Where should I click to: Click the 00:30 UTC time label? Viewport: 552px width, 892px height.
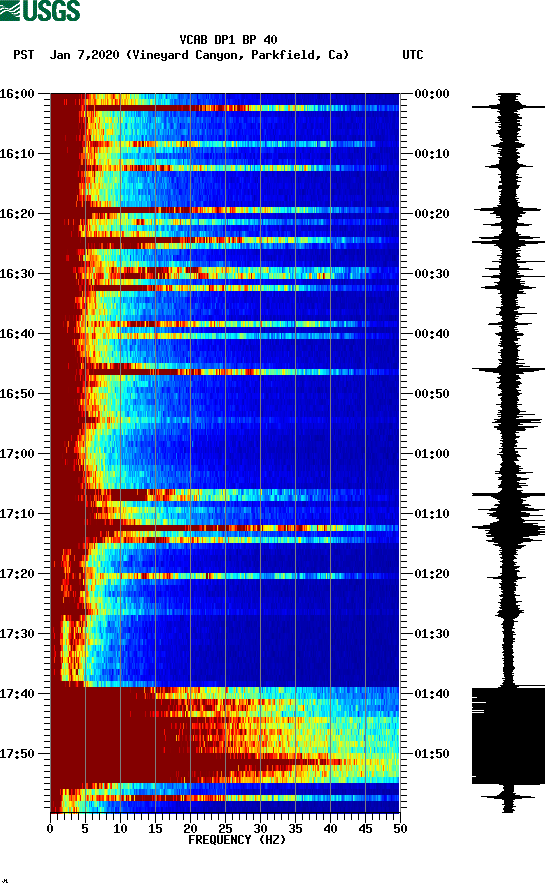click(x=432, y=274)
